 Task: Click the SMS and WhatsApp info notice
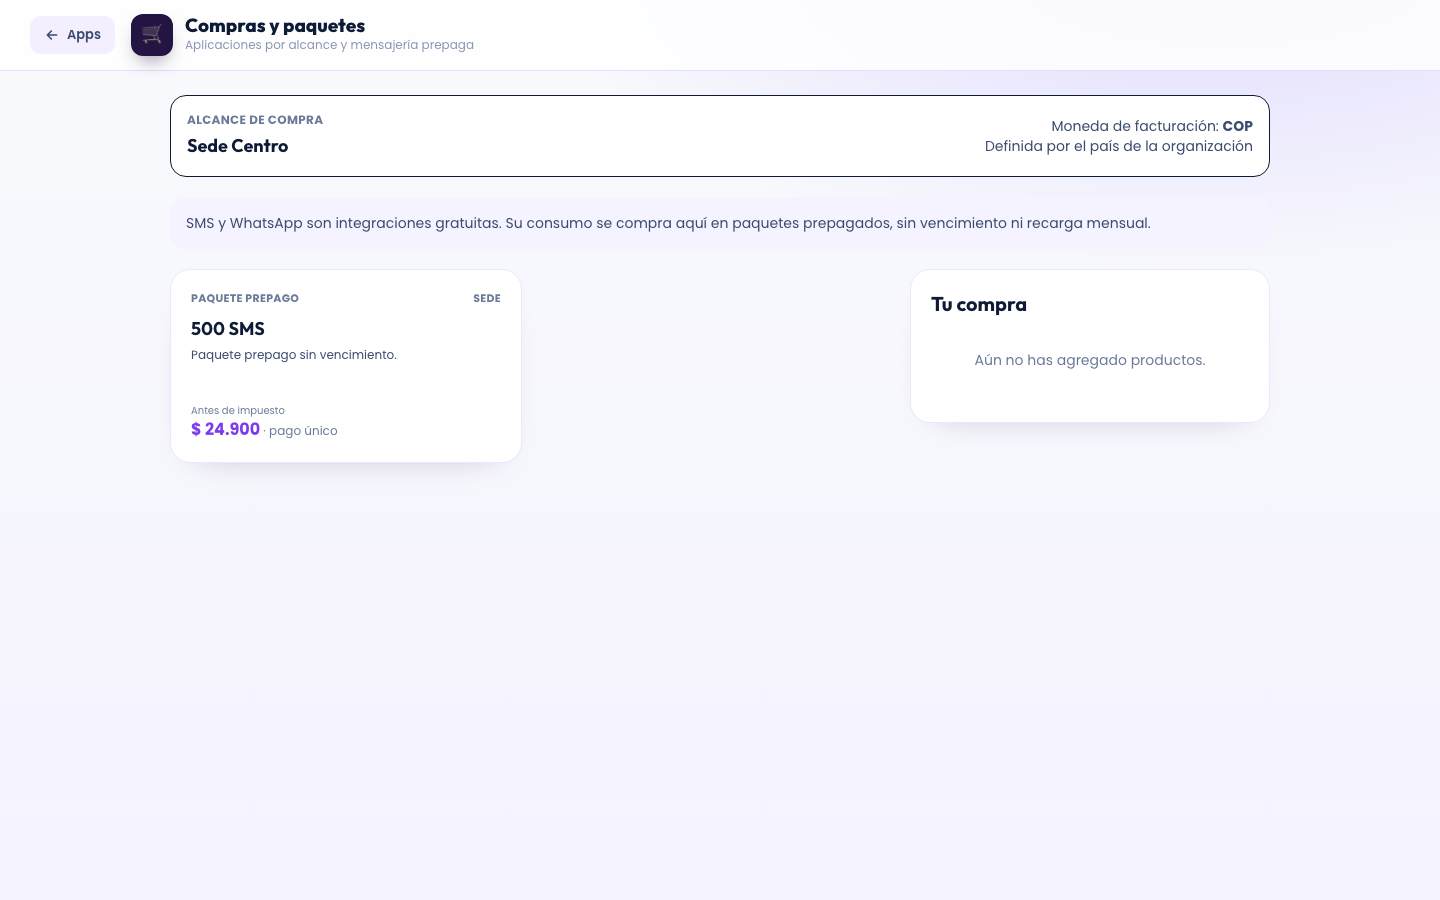[720, 223]
